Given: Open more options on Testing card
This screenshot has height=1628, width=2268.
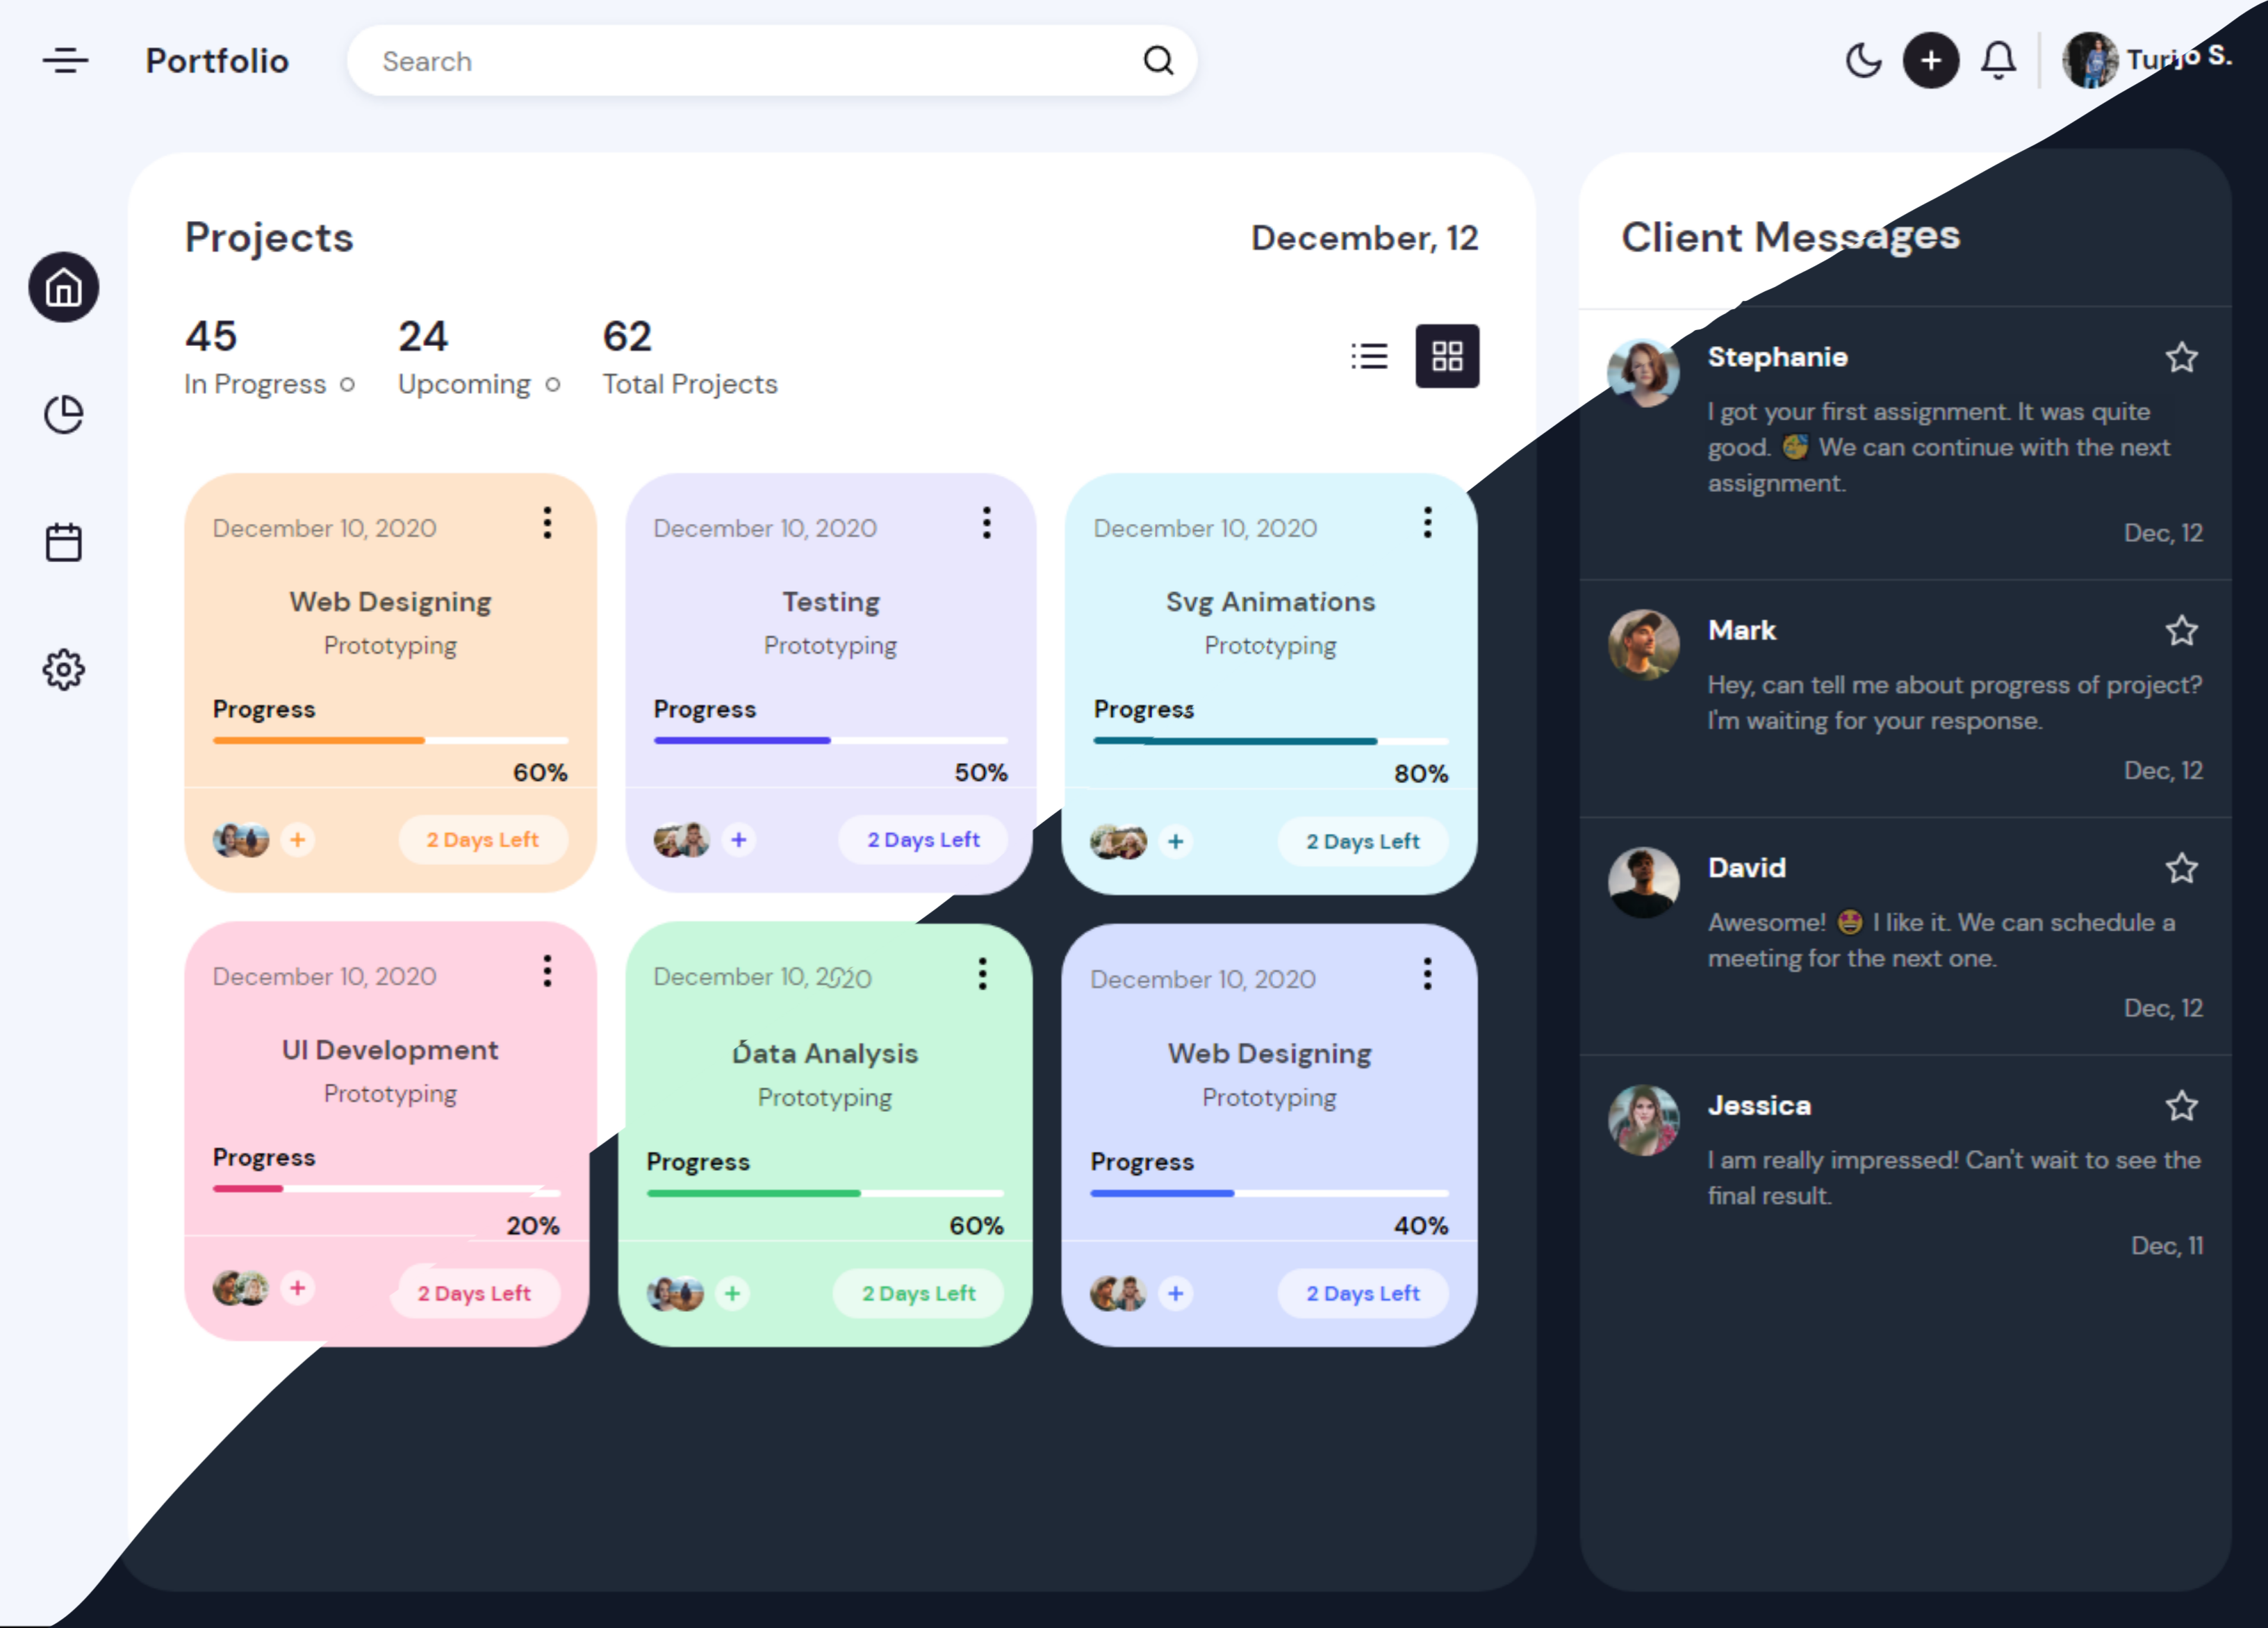Looking at the screenshot, I should tap(987, 523).
